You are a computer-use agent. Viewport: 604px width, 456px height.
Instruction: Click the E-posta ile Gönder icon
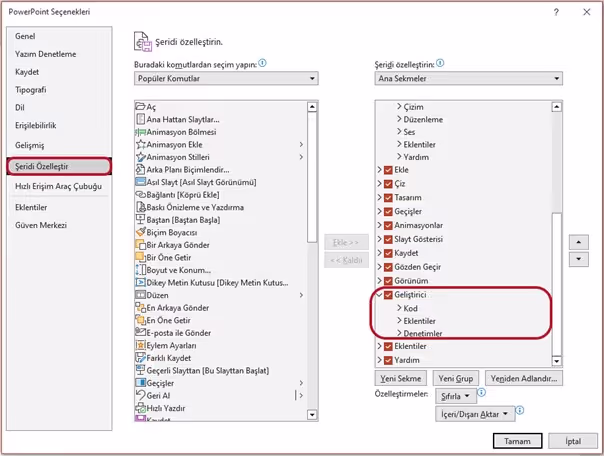[x=141, y=333]
